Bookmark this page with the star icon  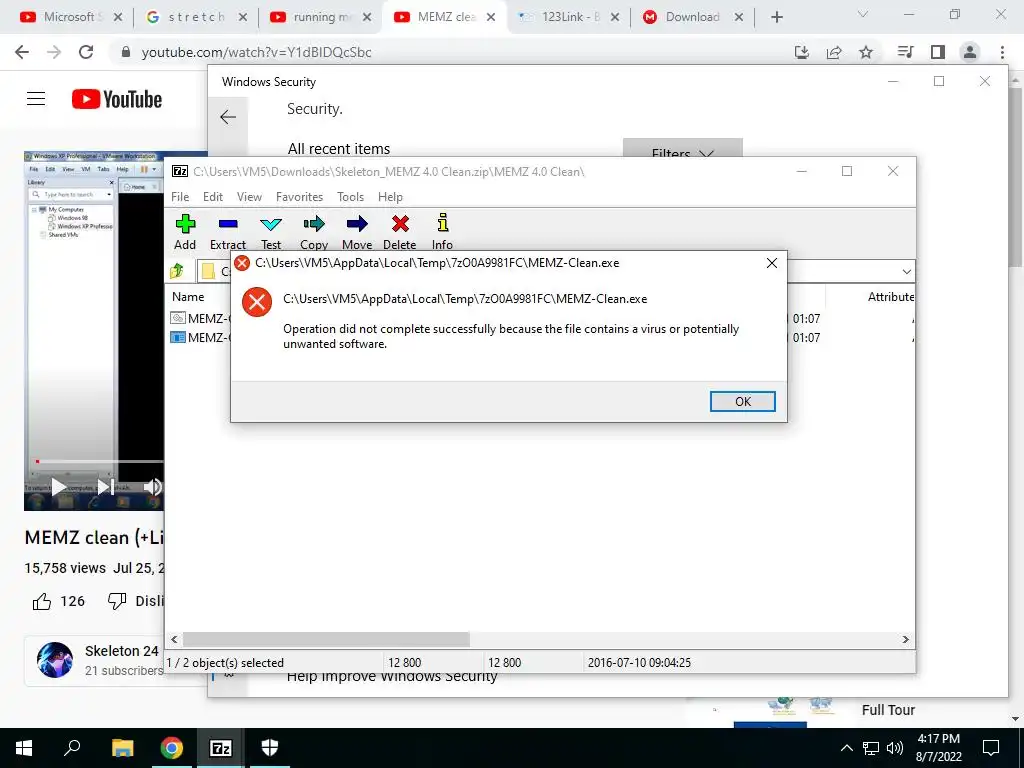[866, 52]
